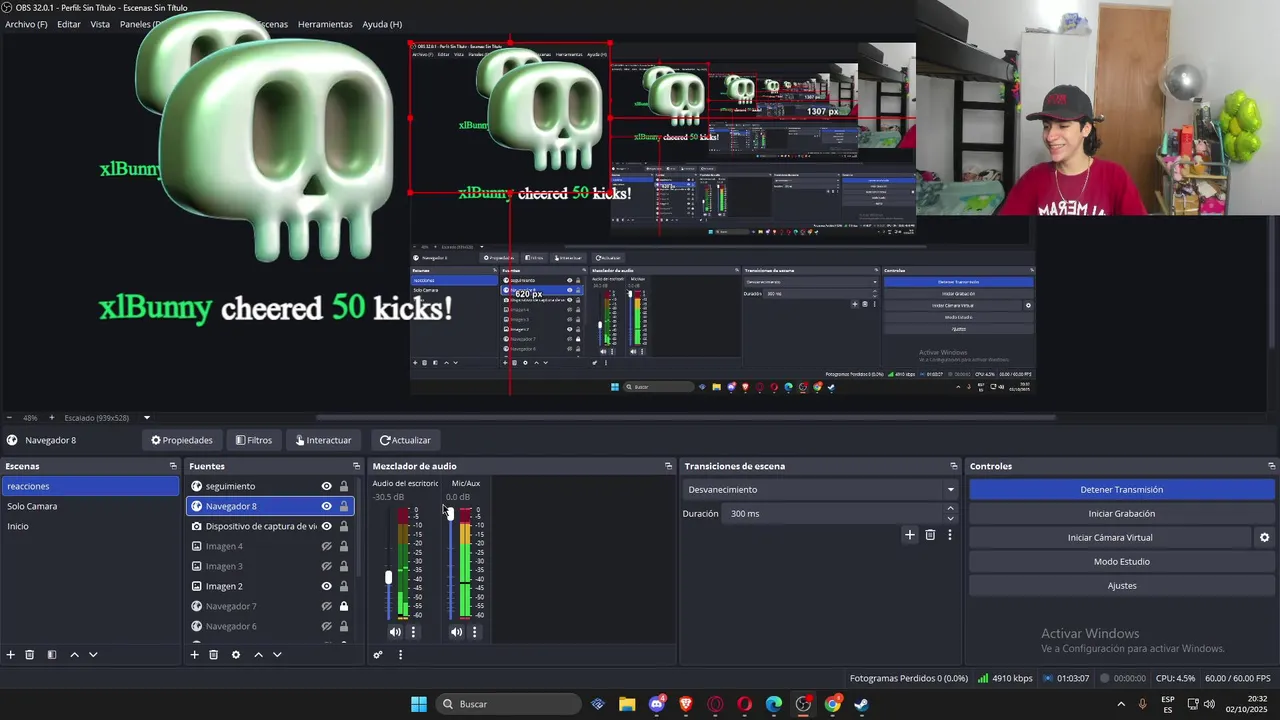1280x720 pixels.
Task: Open the Steam icon in the taskbar
Action: [862, 704]
